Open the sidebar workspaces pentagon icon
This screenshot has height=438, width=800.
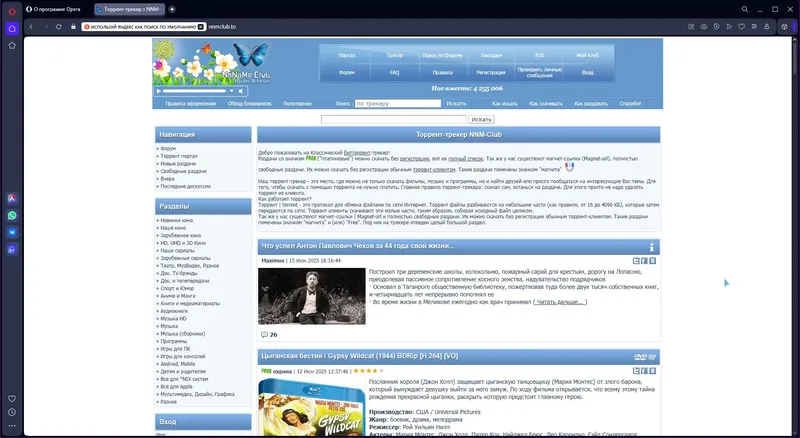tap(12, 45)
